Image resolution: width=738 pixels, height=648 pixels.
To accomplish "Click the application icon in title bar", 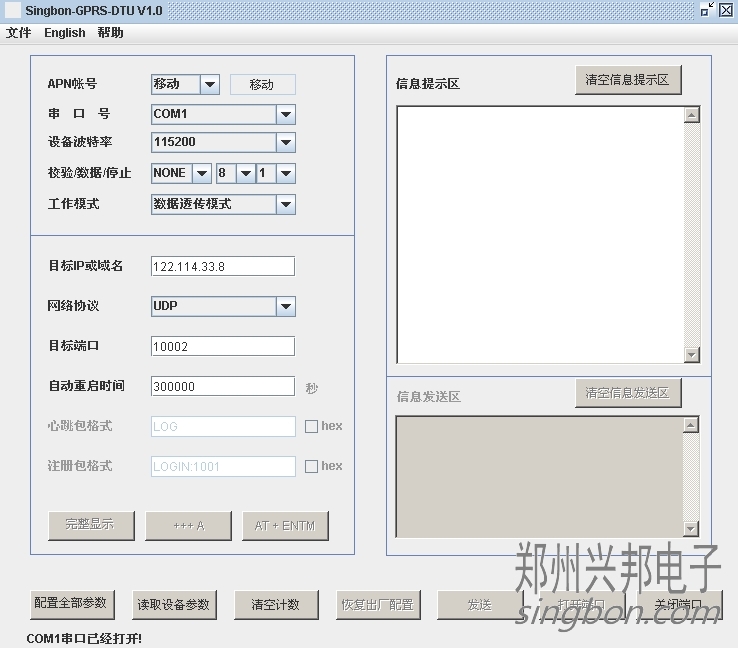I will click(x=13, y=10).
